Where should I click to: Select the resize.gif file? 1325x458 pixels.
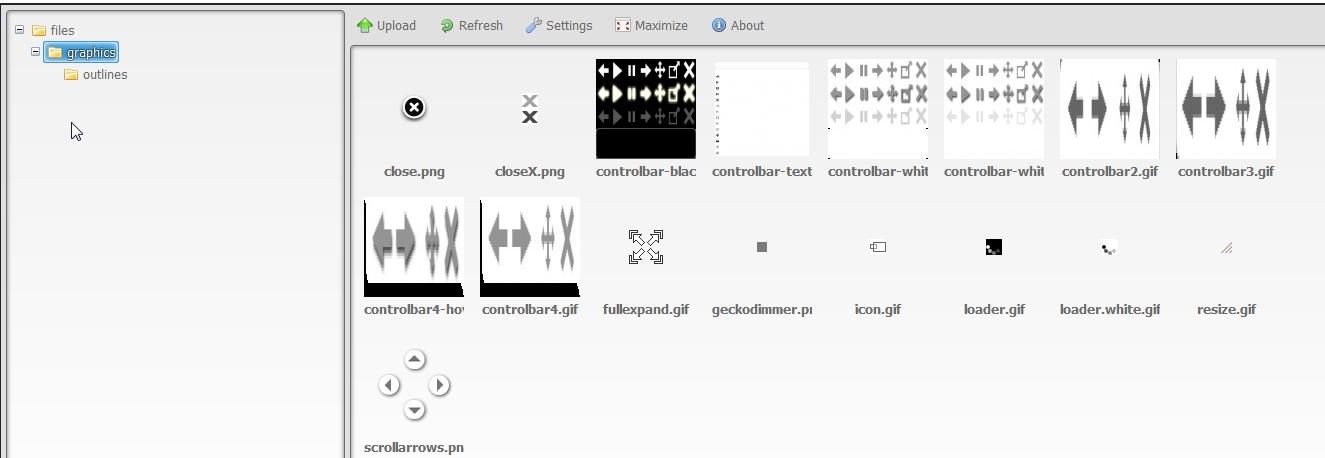pos(1226,247)
